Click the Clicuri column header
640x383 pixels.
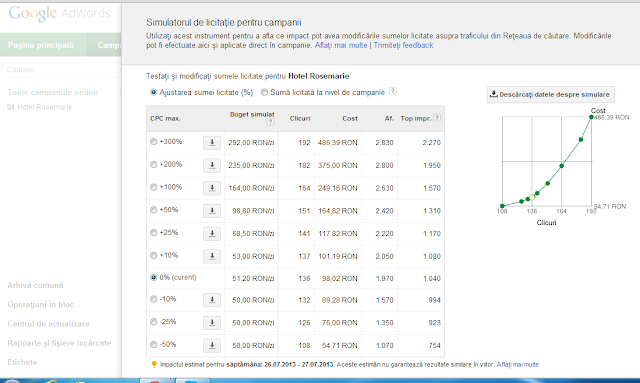(x=300, y=118)
